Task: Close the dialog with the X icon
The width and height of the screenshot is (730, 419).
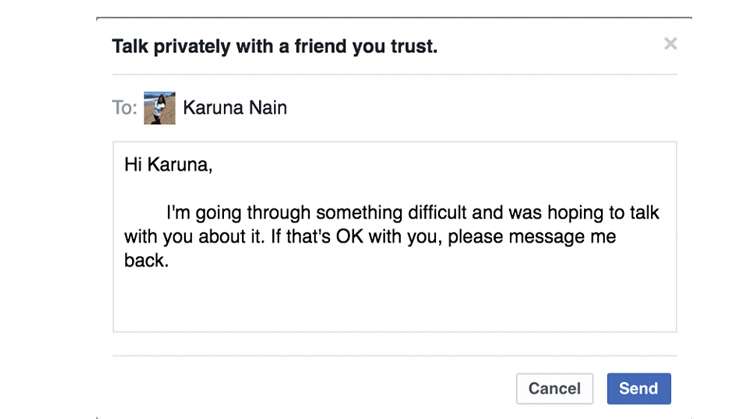Action: click(x=670, y=44)
